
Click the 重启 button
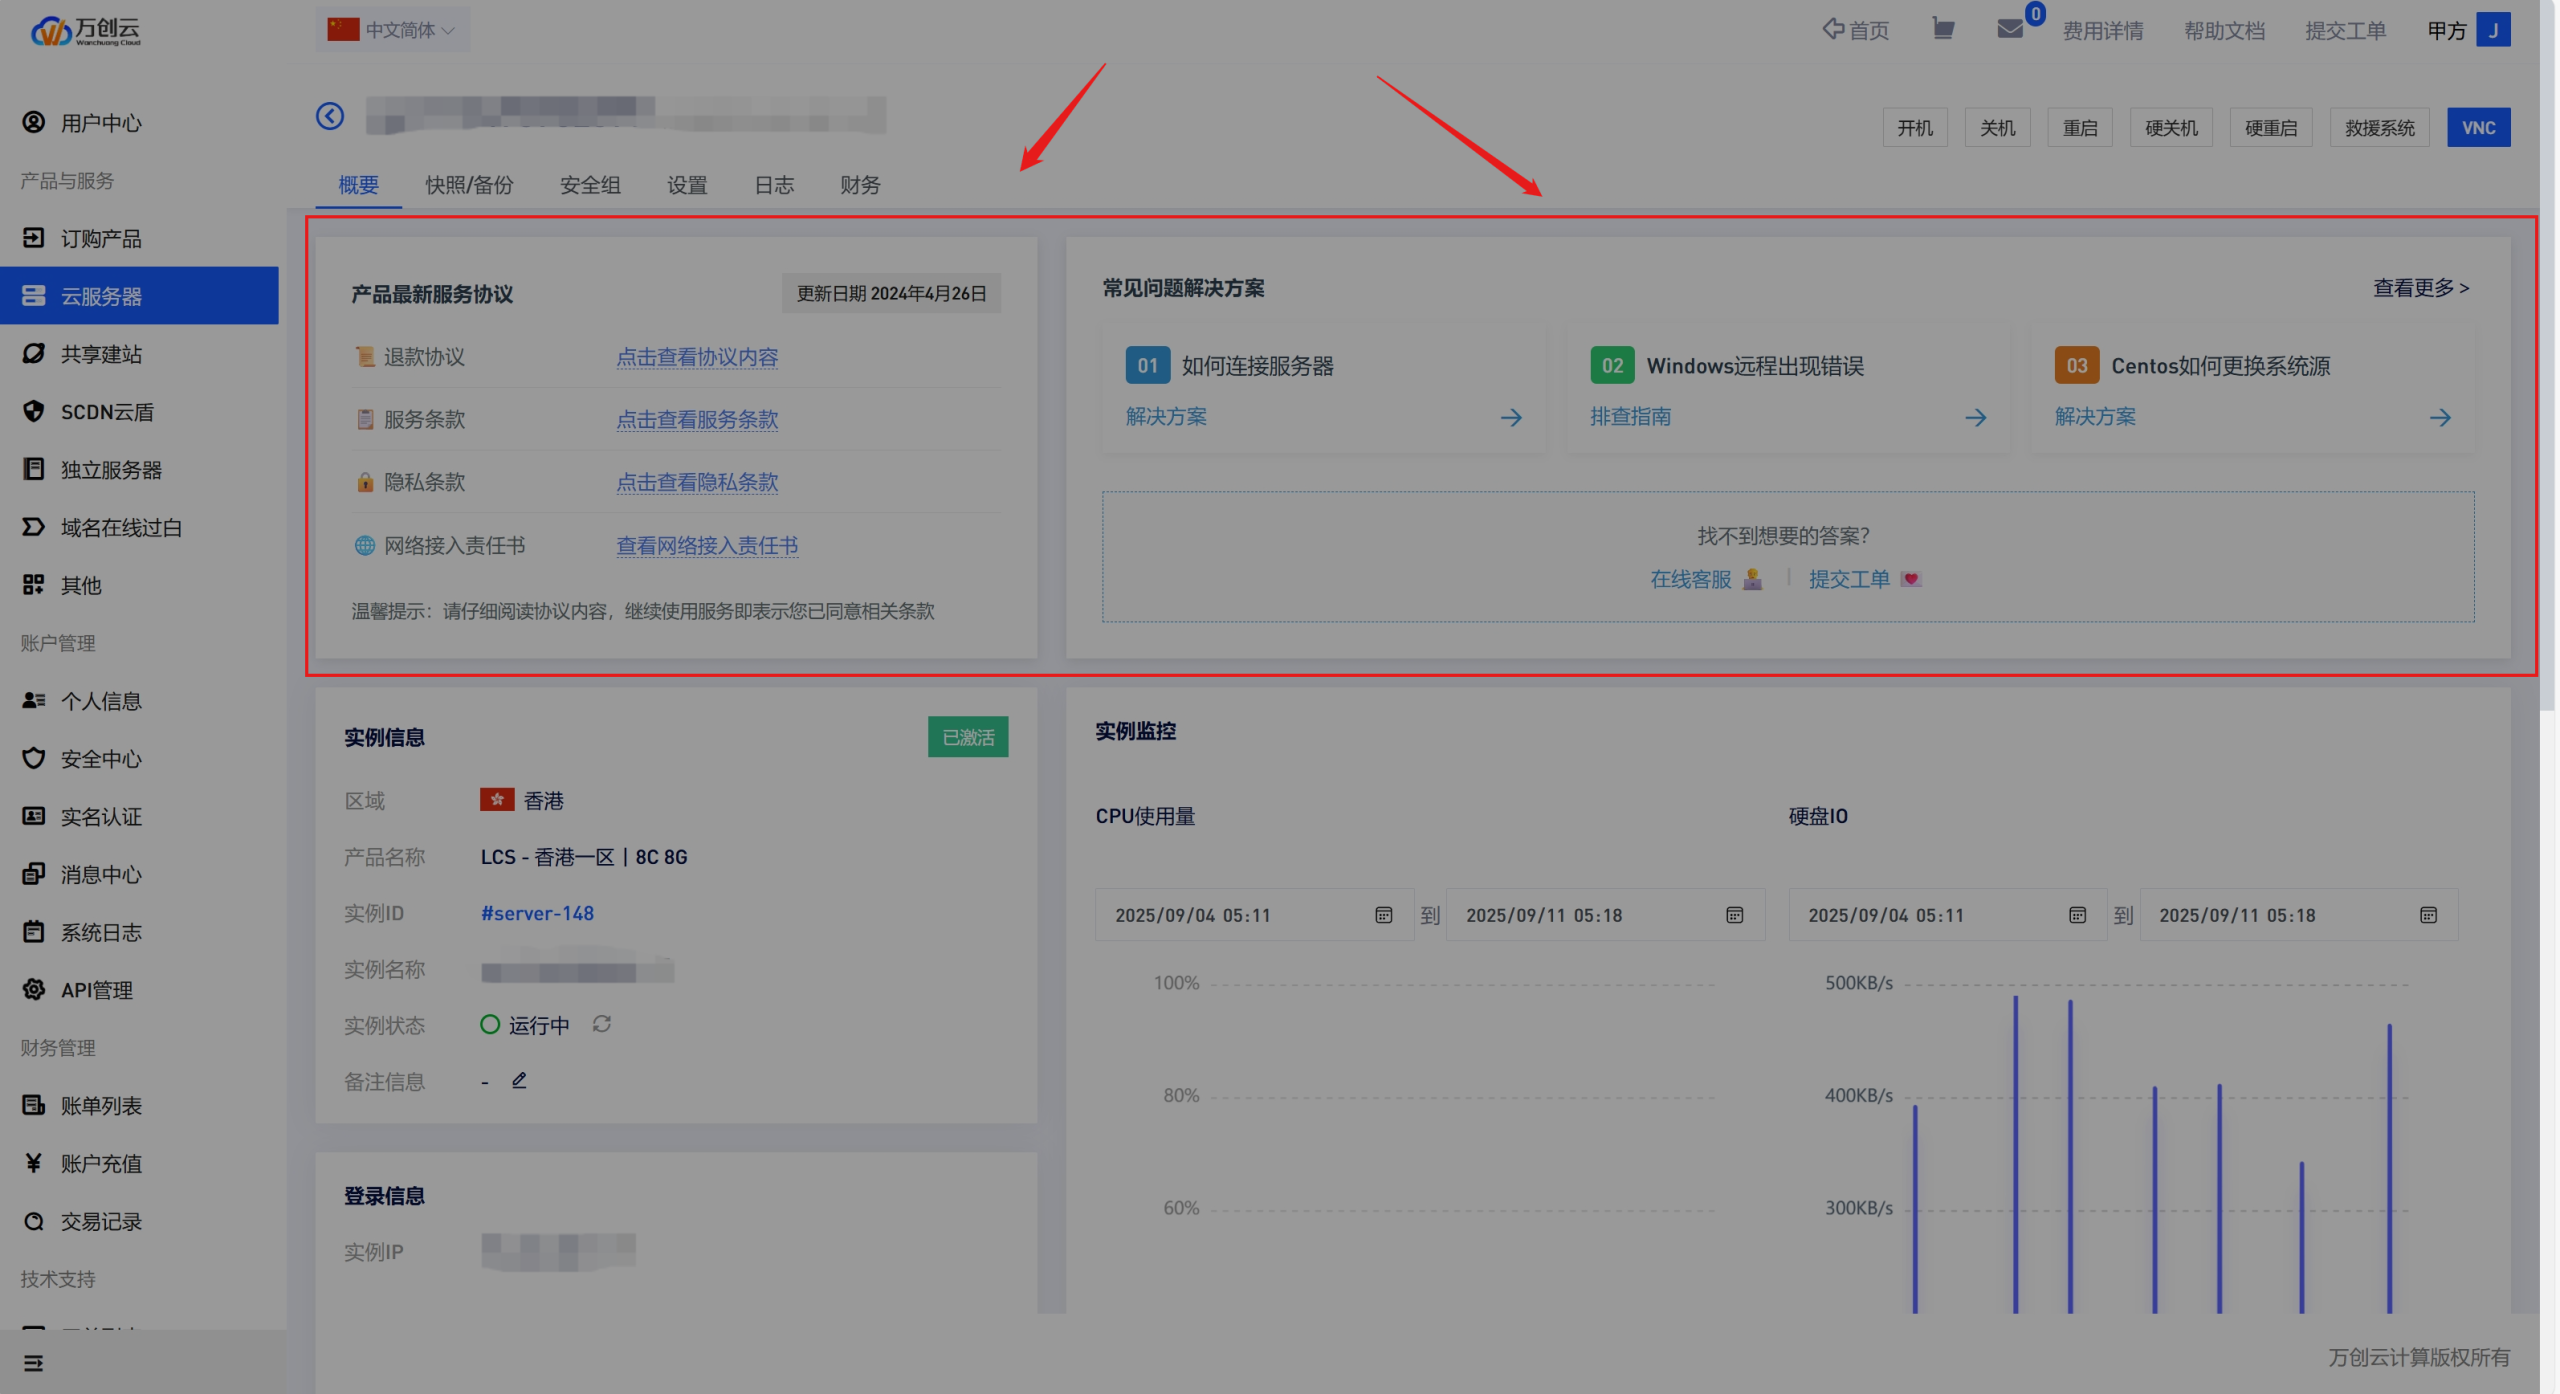click(x=2079, y=128)
